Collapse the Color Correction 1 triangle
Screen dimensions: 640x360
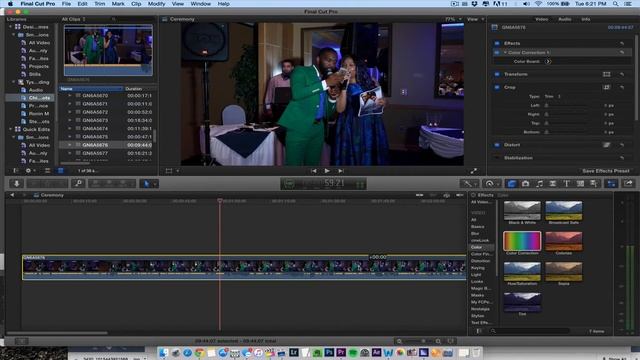click(505, 53)
